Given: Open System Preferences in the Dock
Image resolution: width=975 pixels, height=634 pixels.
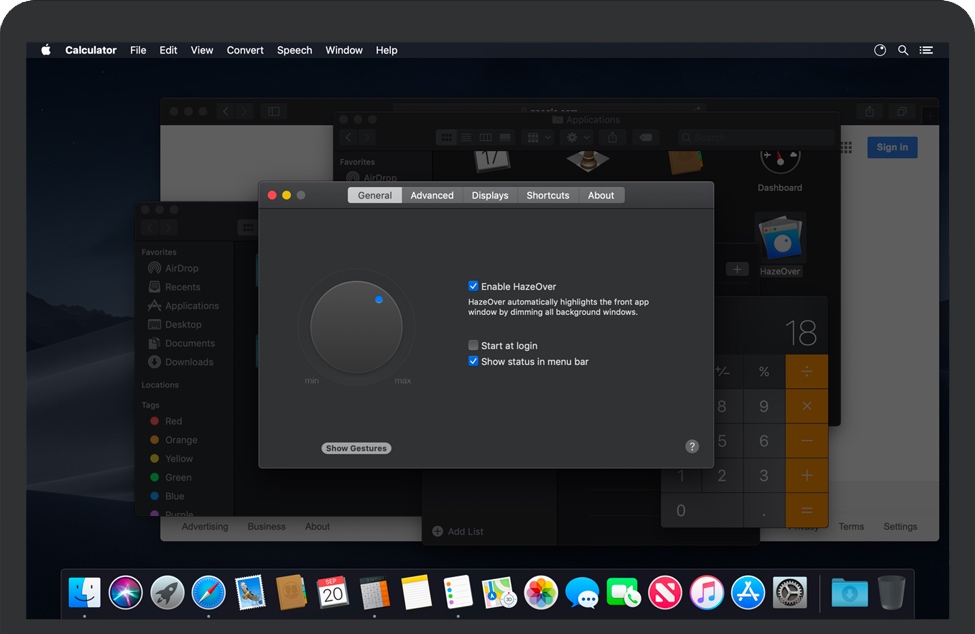Looking at the screenshot, I should click(x=790, y=592).
